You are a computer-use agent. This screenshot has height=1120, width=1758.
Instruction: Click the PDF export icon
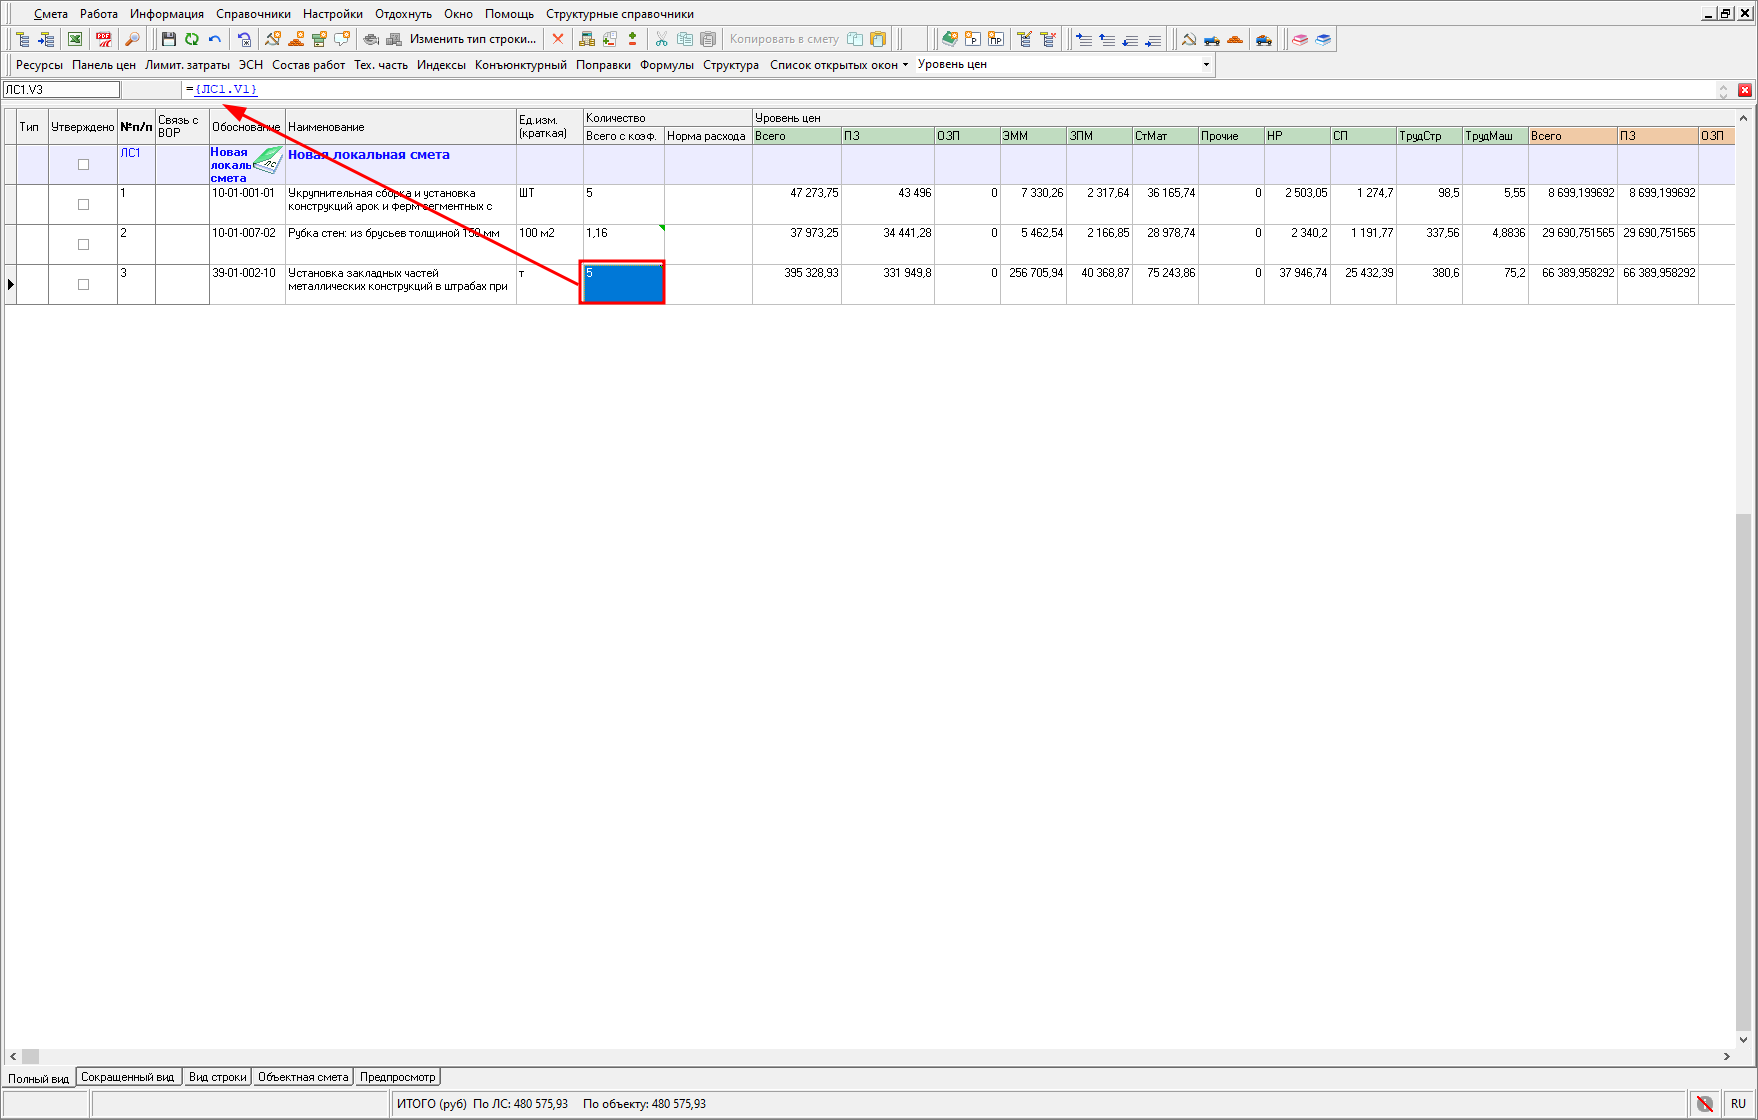104,39
